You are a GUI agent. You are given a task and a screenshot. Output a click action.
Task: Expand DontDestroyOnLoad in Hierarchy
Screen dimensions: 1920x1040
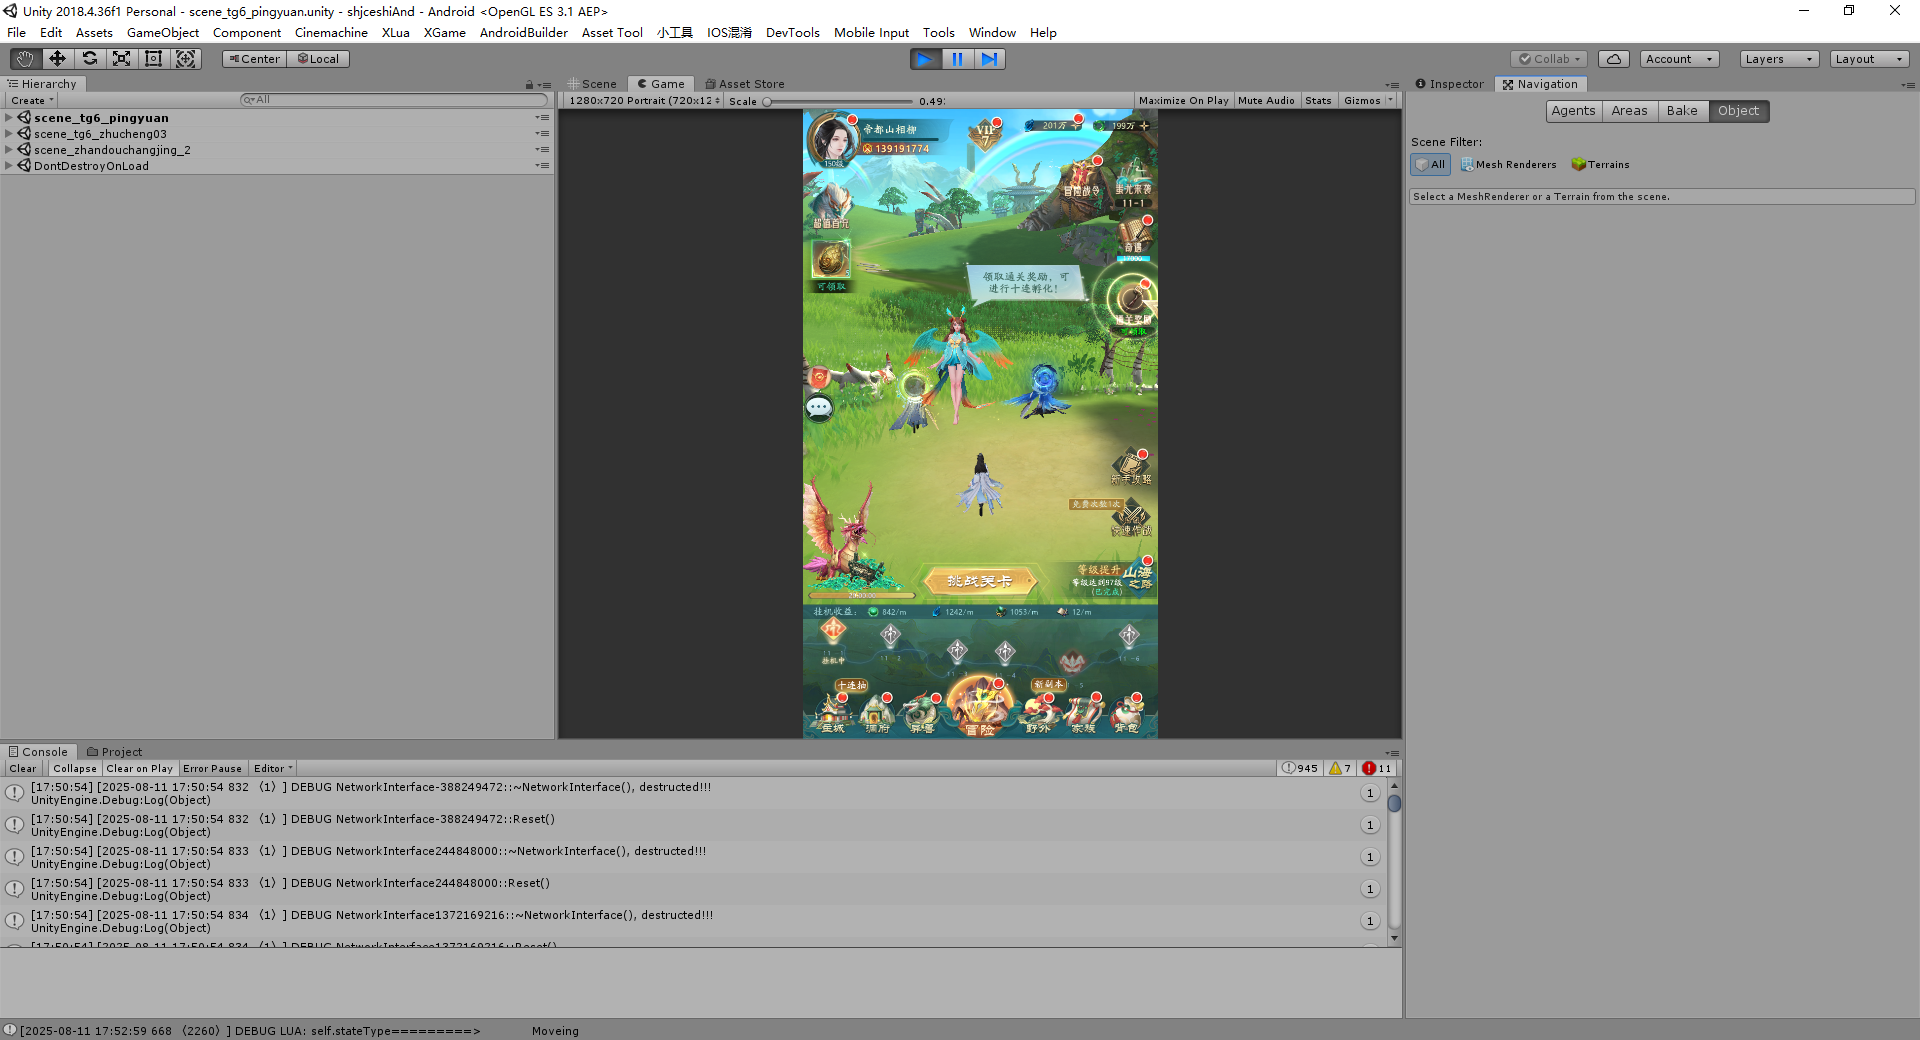[9, 166]
